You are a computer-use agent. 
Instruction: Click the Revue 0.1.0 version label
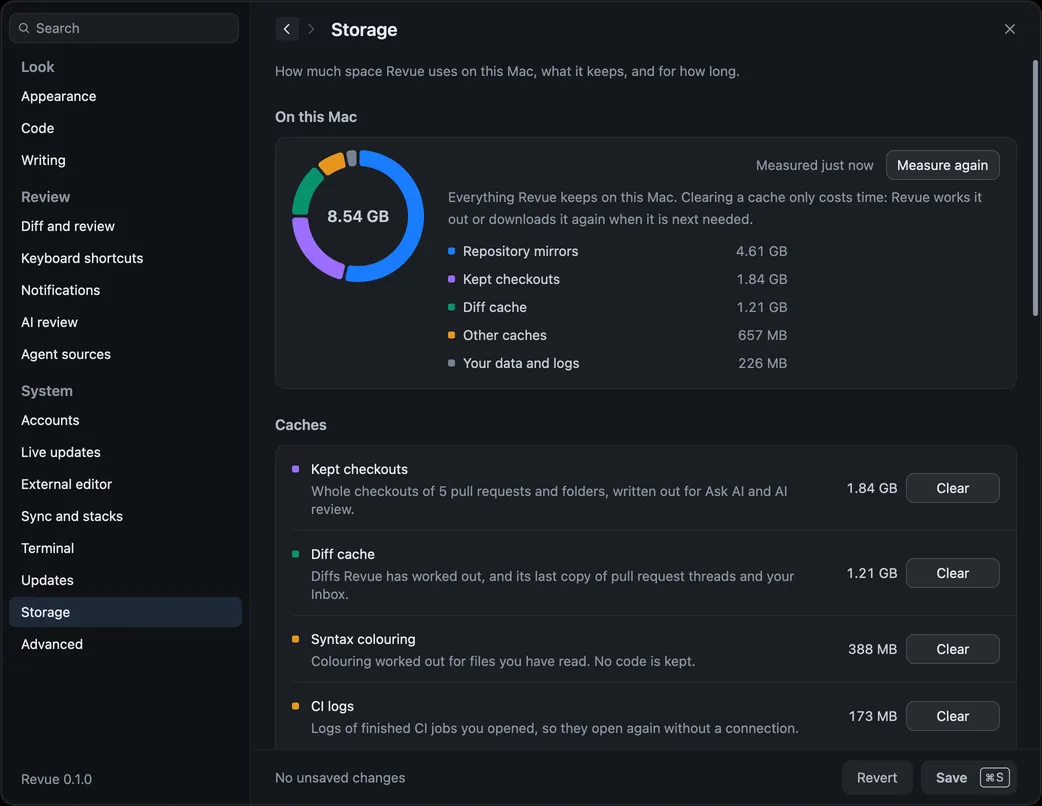56,779
